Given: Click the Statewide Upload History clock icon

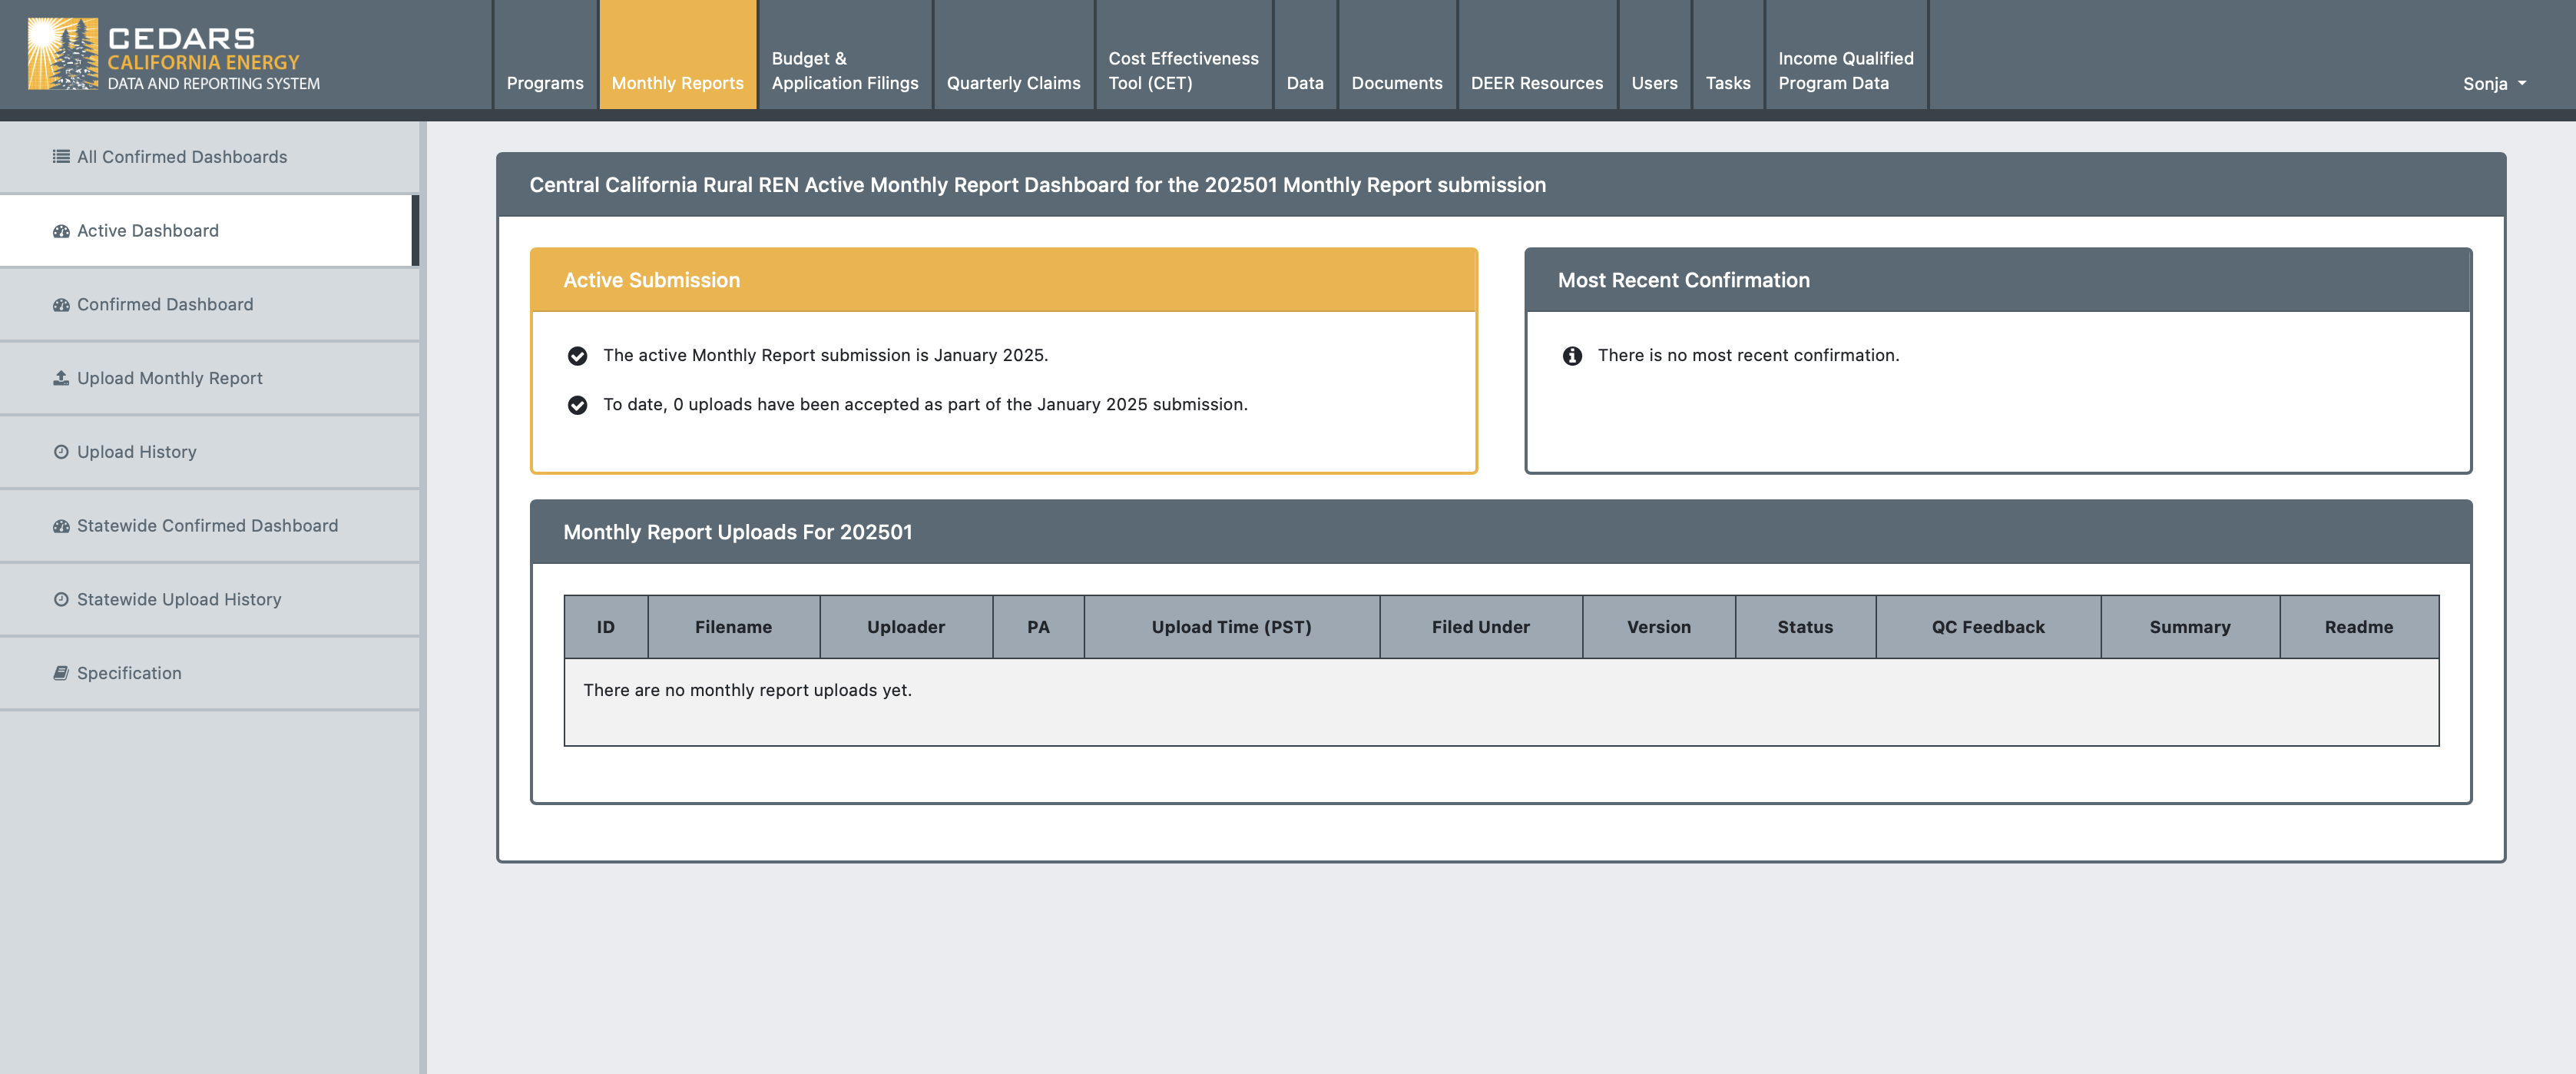Looking at the screenshot, I should pyautogui.click(x=61, y=600).
